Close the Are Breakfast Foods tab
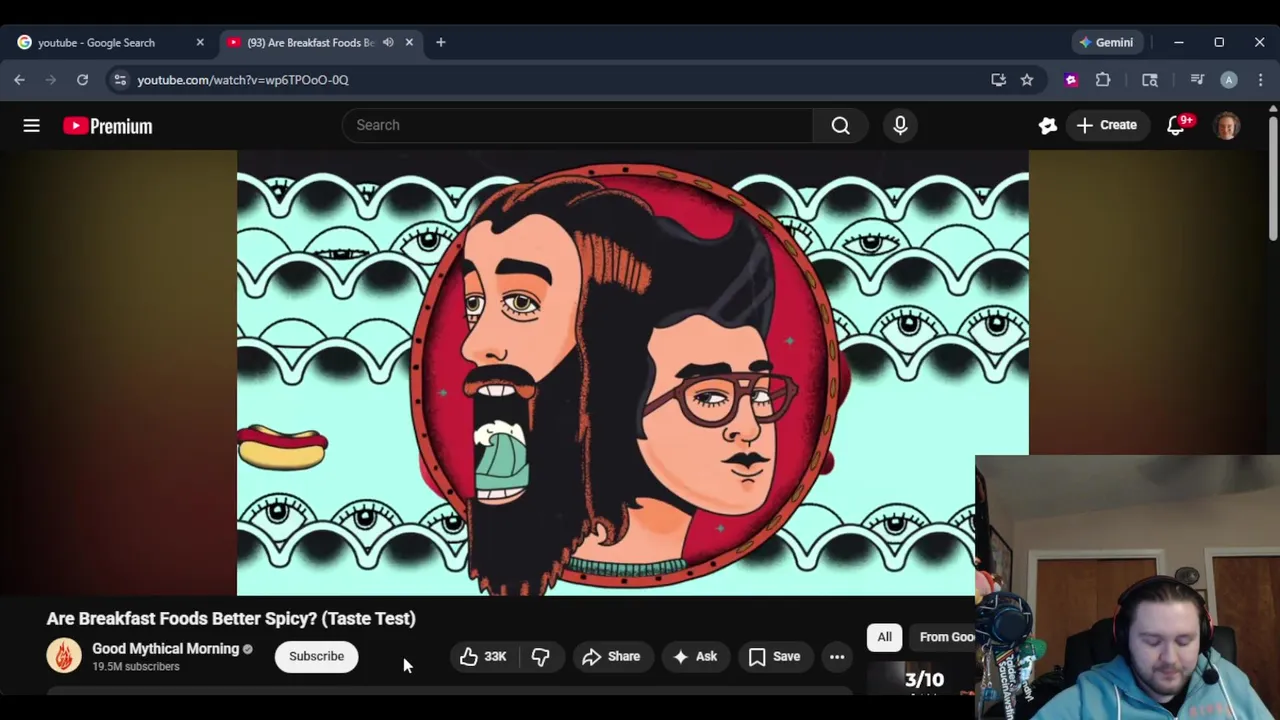The image size is (1280, 720). 409,42
